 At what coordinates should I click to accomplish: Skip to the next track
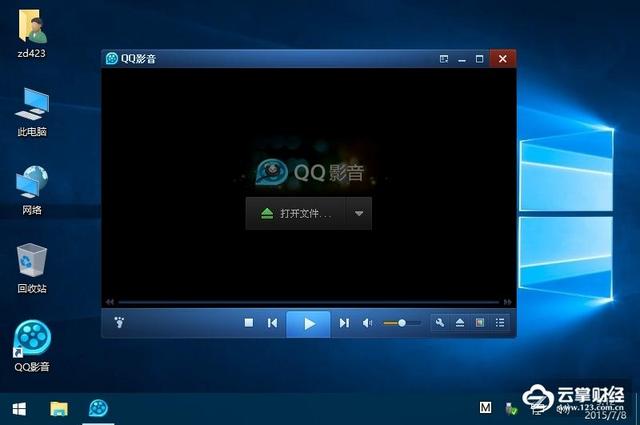344,323
